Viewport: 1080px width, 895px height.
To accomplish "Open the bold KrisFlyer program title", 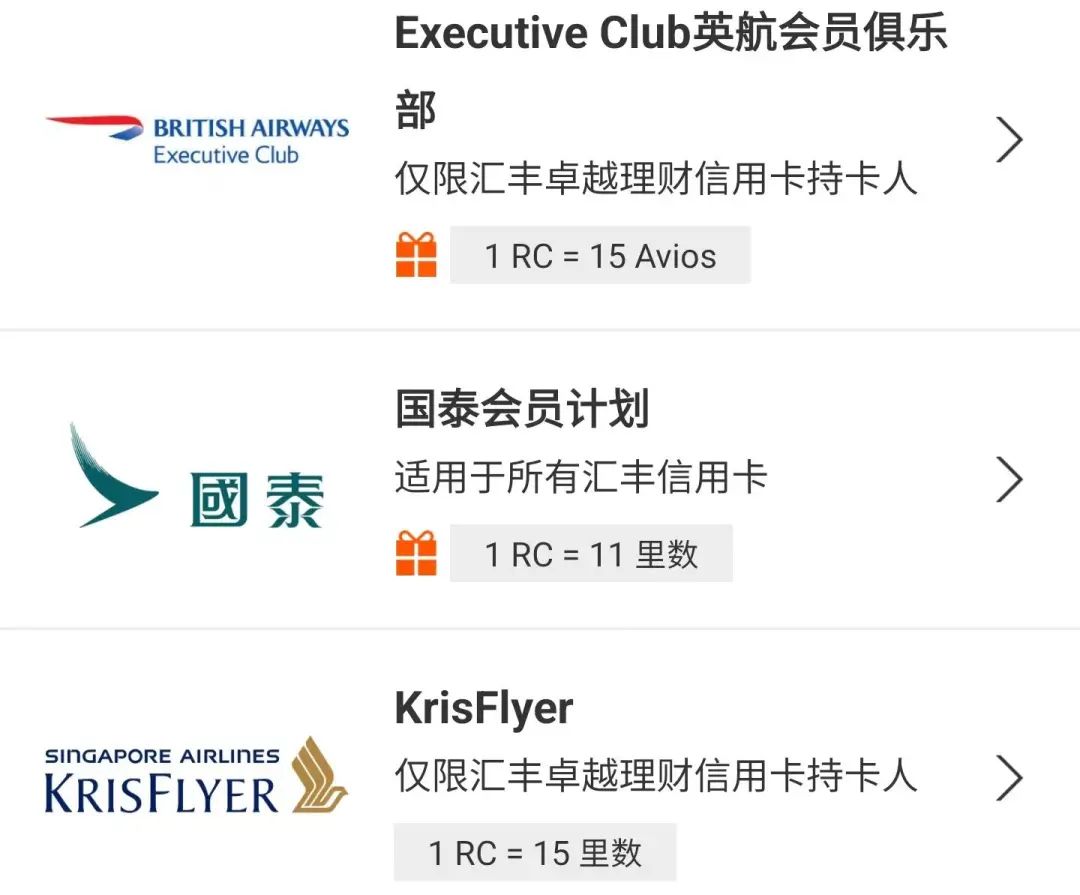I will 484,709.
